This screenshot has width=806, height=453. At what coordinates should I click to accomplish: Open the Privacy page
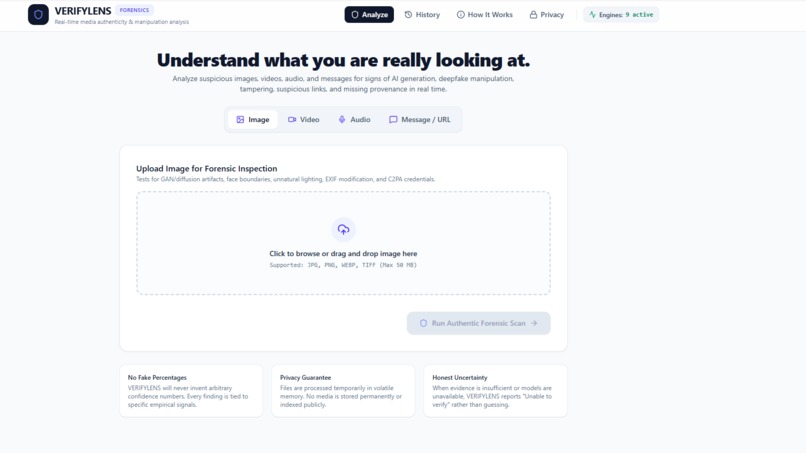click(x=547, y=14)
